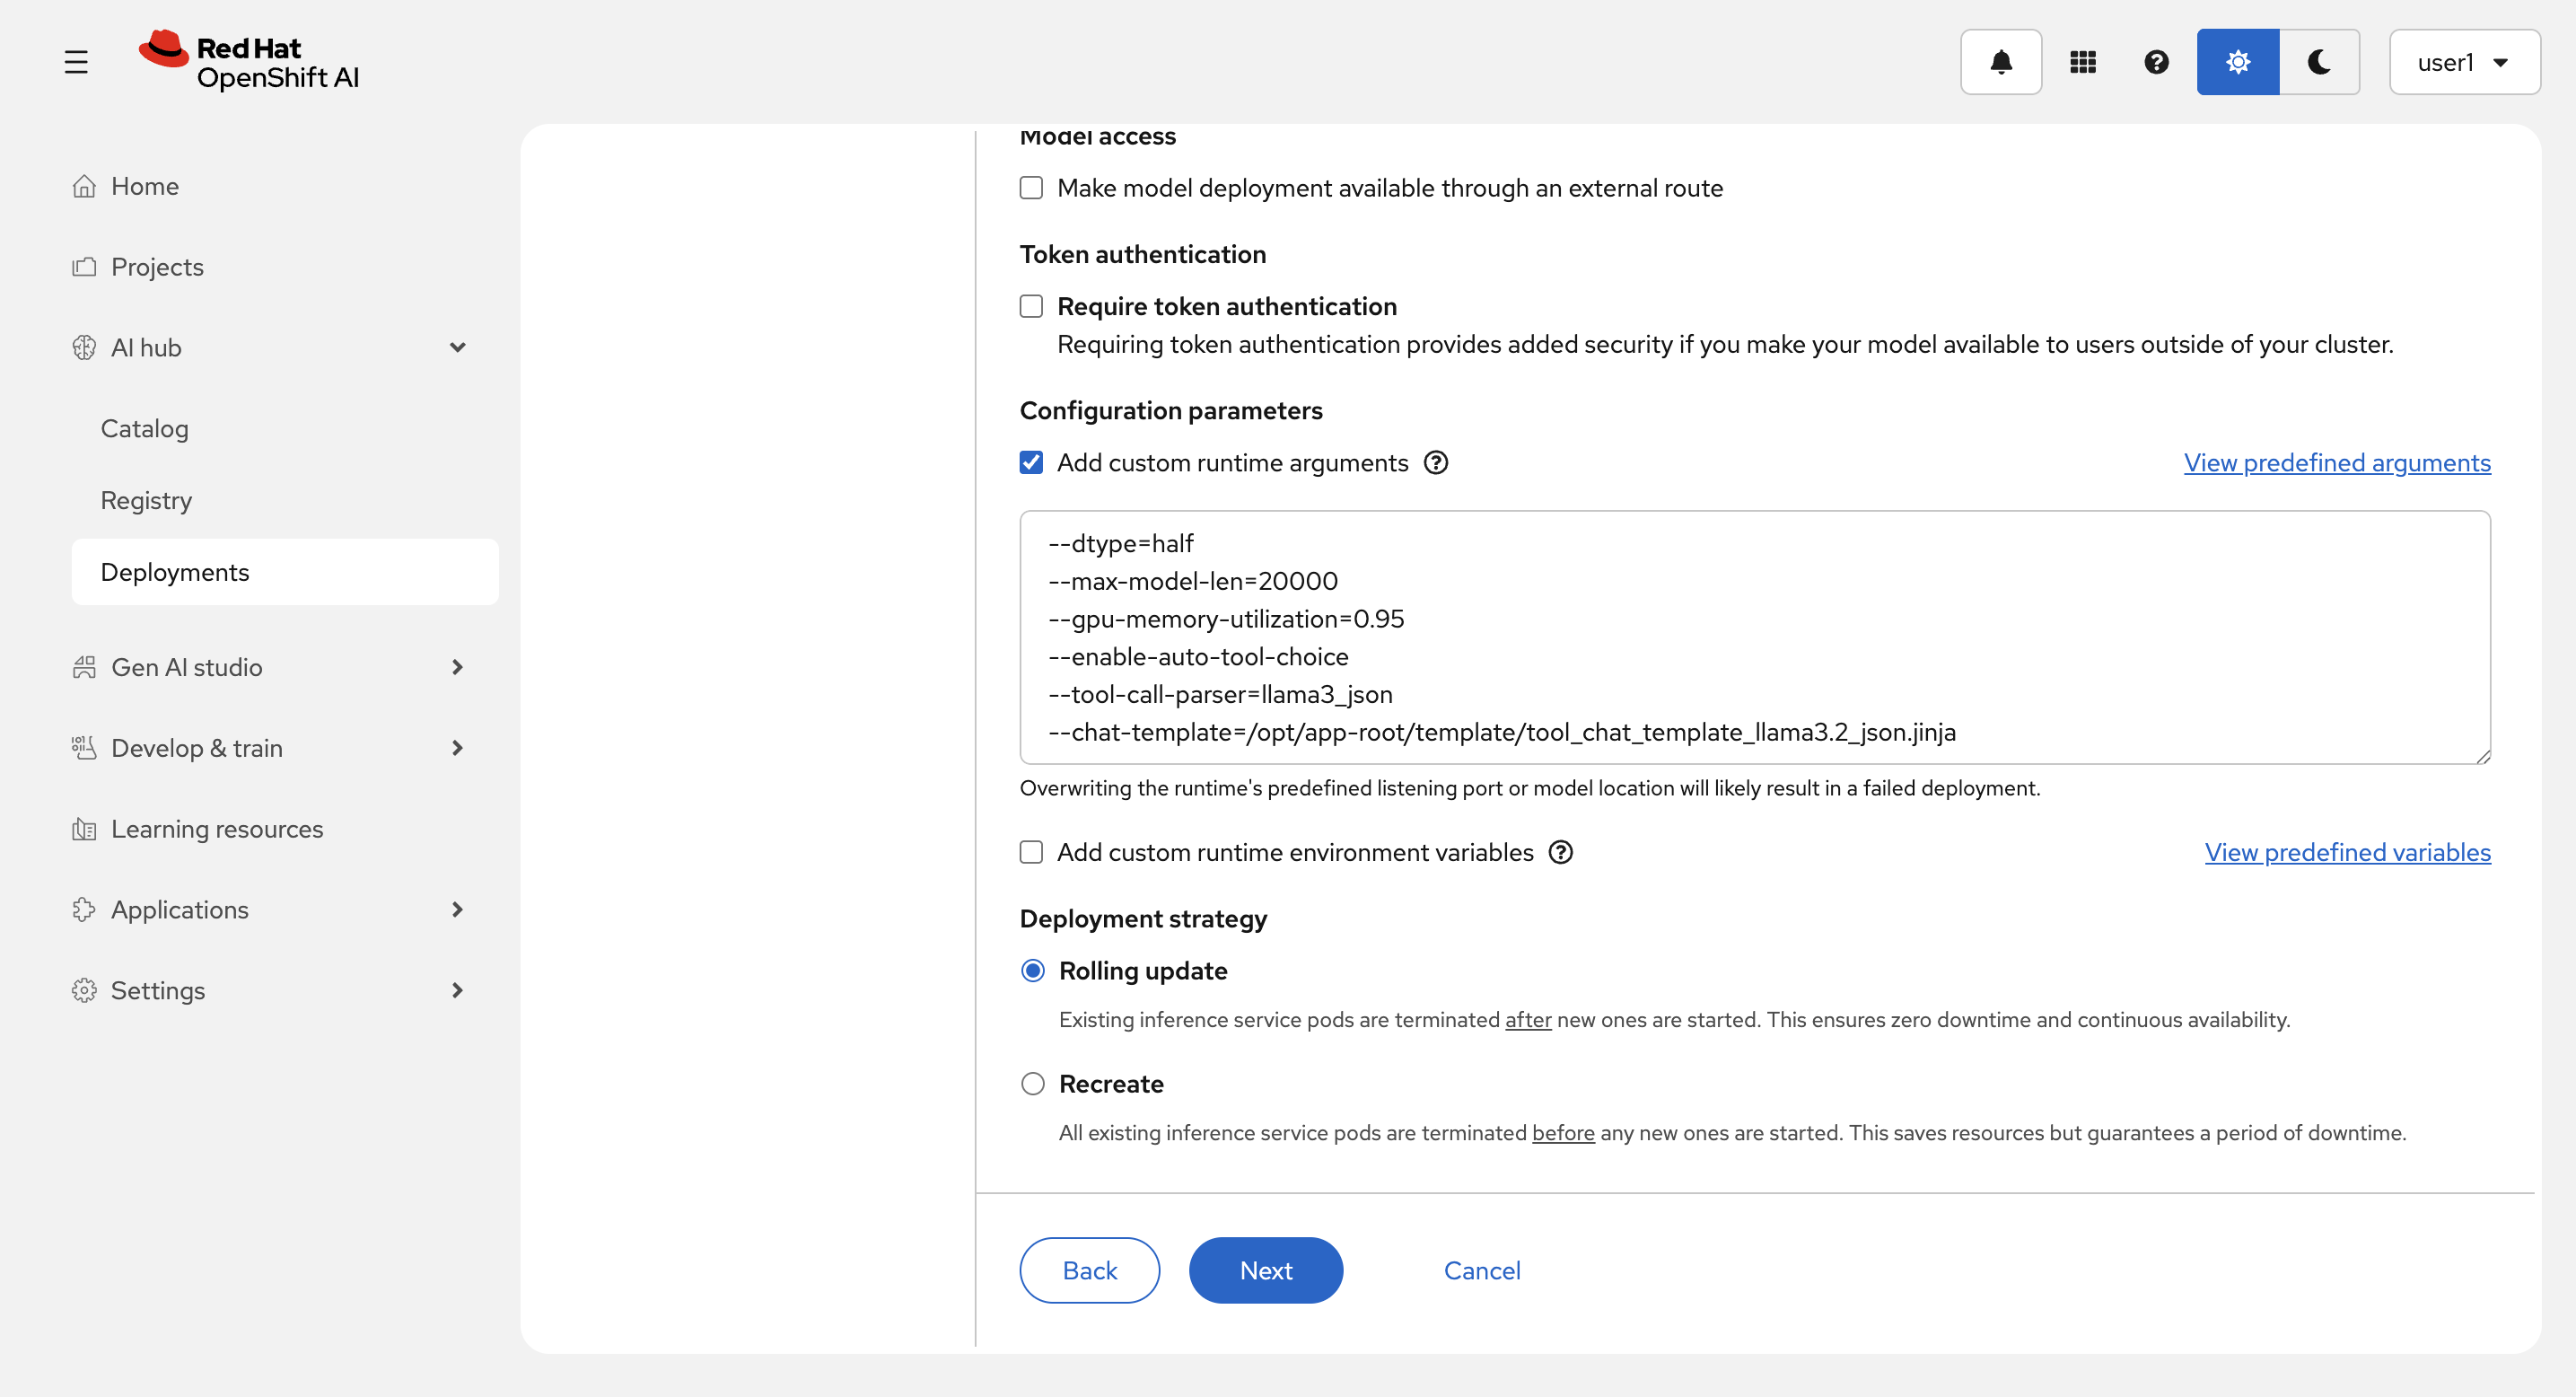2576x1397 pixels.
Task: Click the Red Hat OpenShift AI logo
Action: [x=249, y=61]
